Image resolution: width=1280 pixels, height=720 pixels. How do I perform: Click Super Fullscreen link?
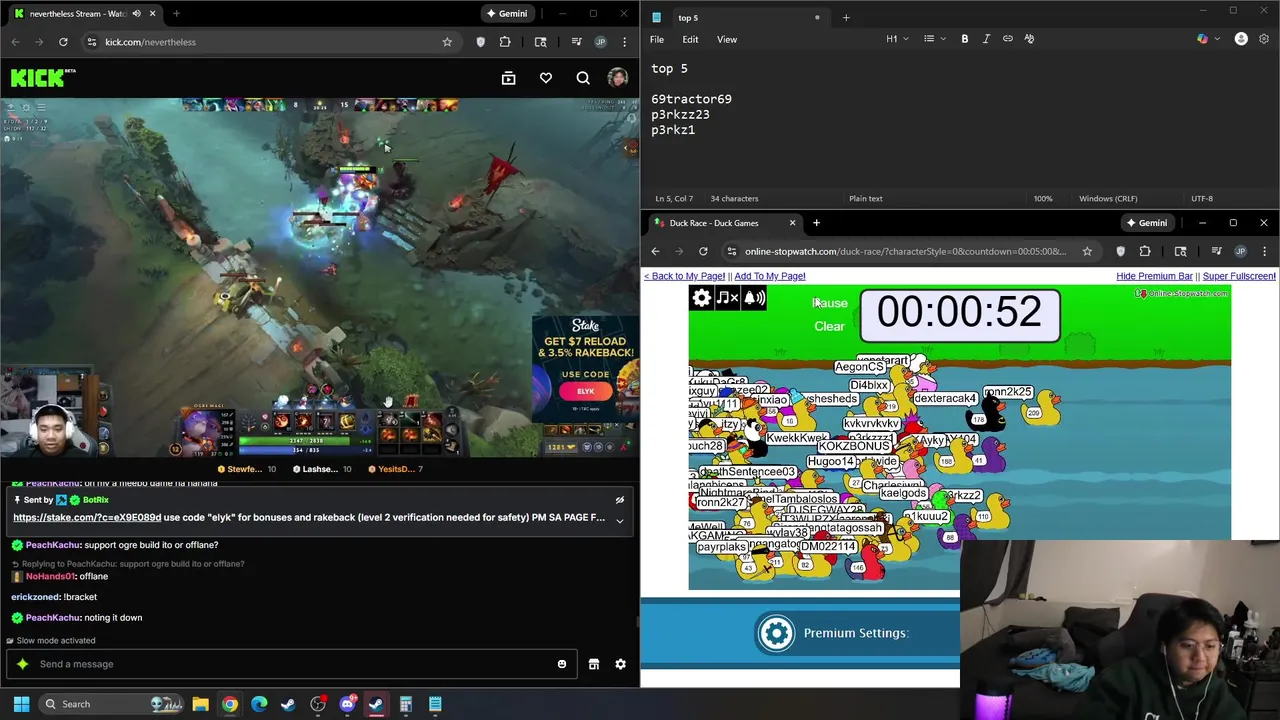point(1239,276)
